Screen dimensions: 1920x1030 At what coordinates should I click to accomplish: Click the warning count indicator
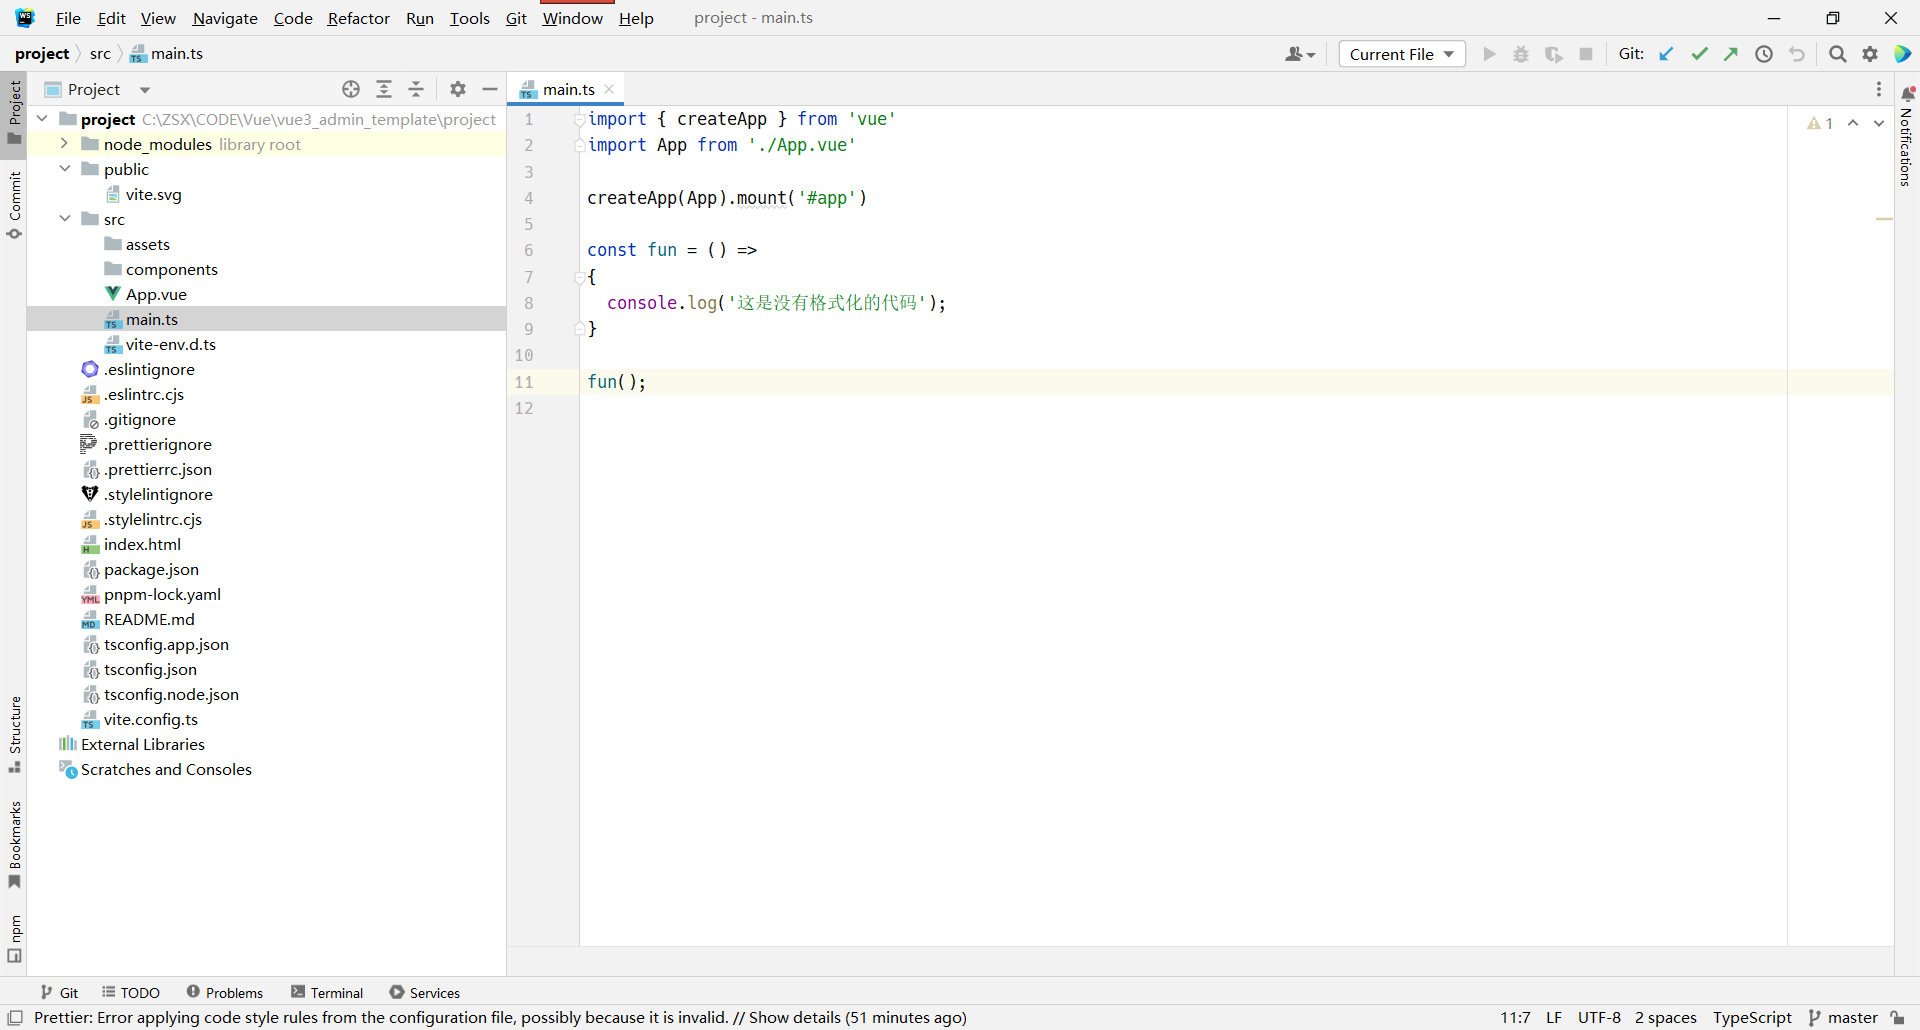click(1820, 123)
